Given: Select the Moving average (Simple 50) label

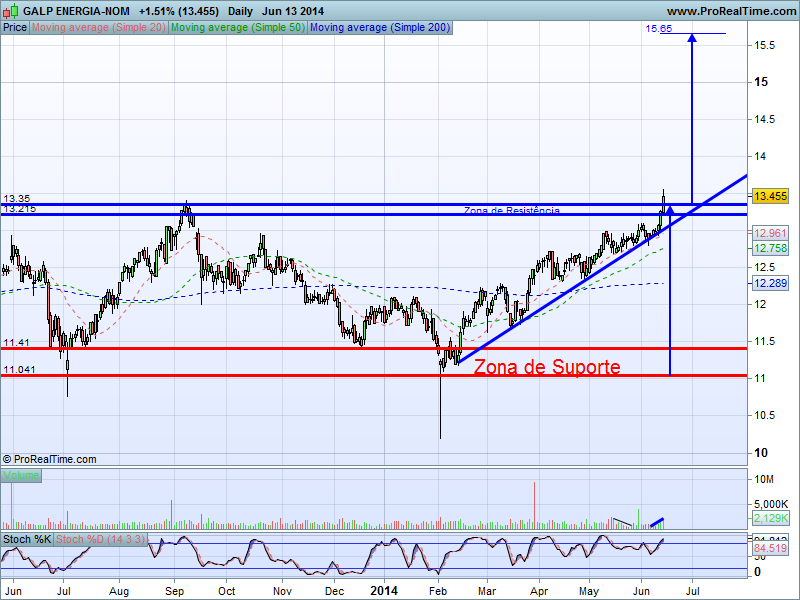Looking at the screenshot, I should point(238,28).
